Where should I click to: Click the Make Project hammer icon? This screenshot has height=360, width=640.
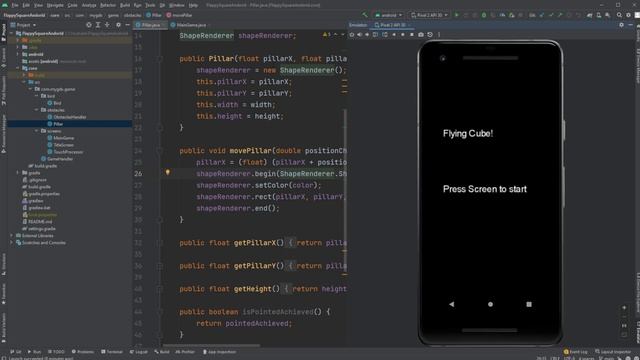tap(365, 15)
